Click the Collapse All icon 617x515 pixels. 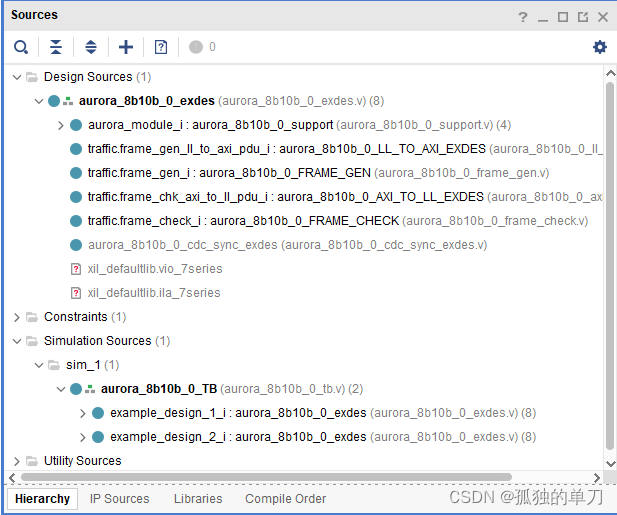pos(56,47)
